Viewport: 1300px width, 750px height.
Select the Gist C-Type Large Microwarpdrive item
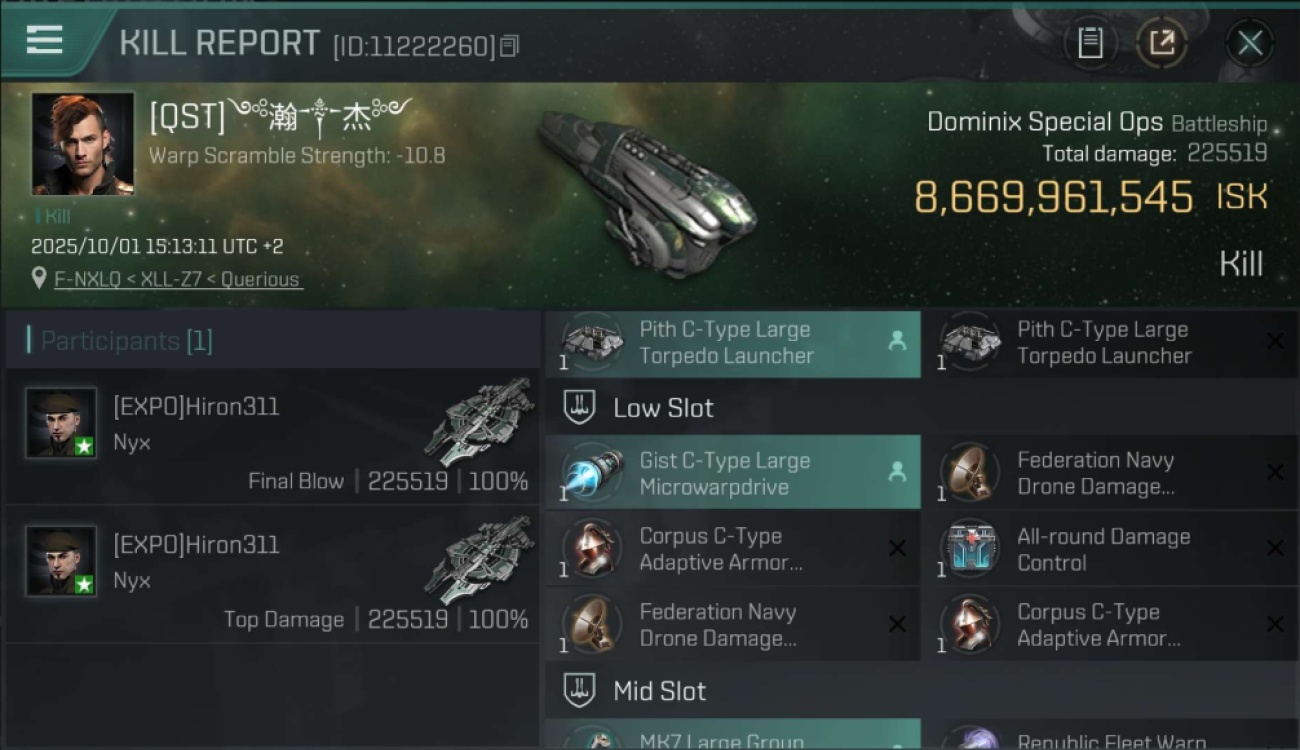(x=733, y=473)
